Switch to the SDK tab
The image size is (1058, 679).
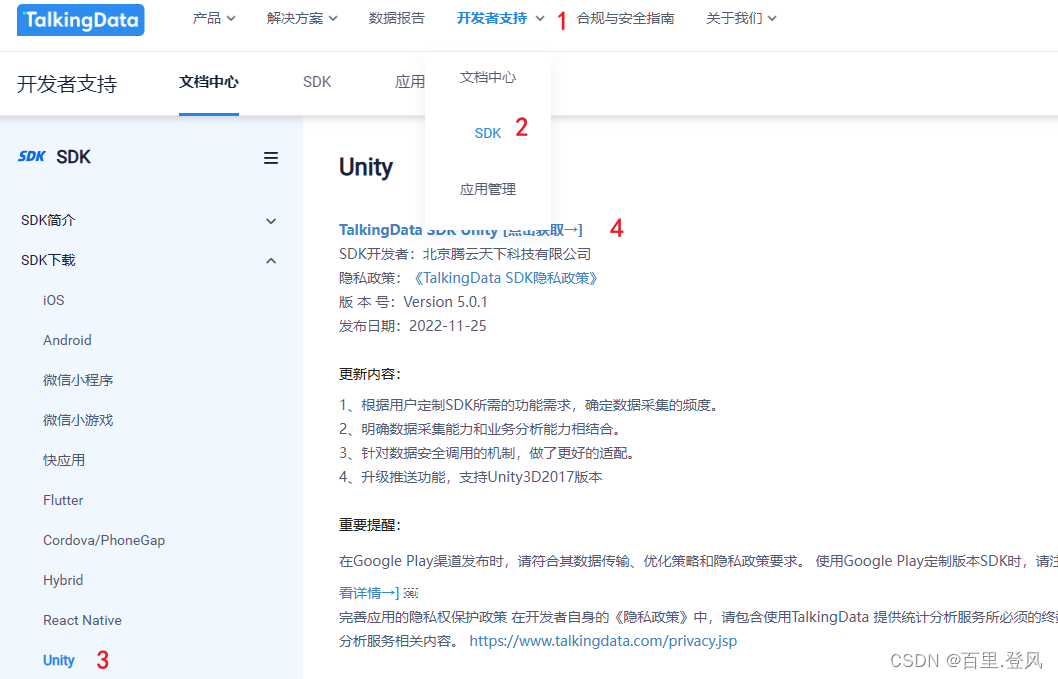pyautogui.click(x=317, y=82)
